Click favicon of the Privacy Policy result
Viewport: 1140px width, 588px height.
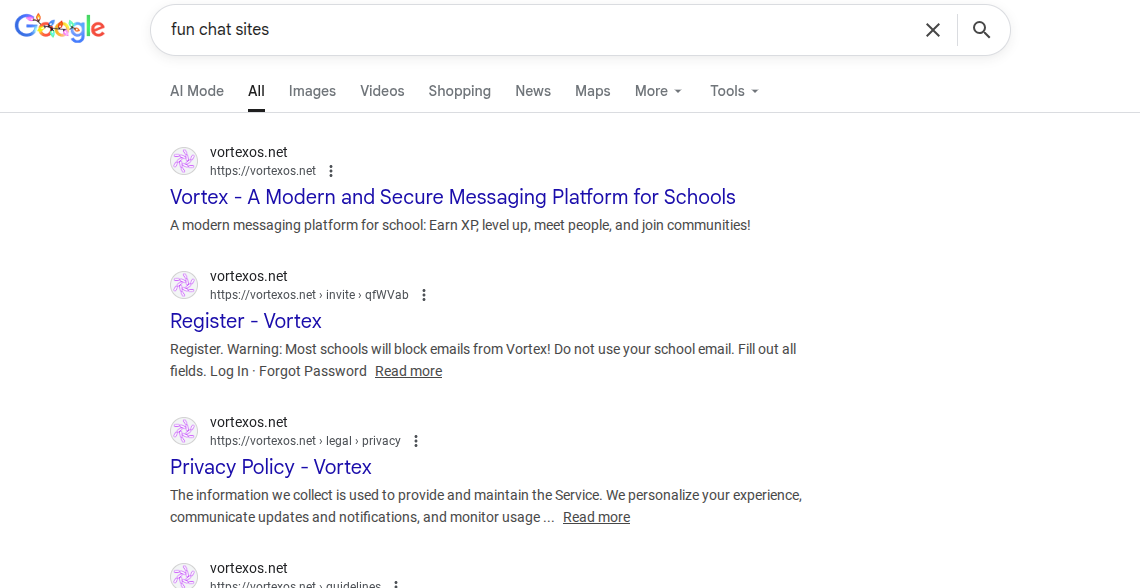pos(184,431)
